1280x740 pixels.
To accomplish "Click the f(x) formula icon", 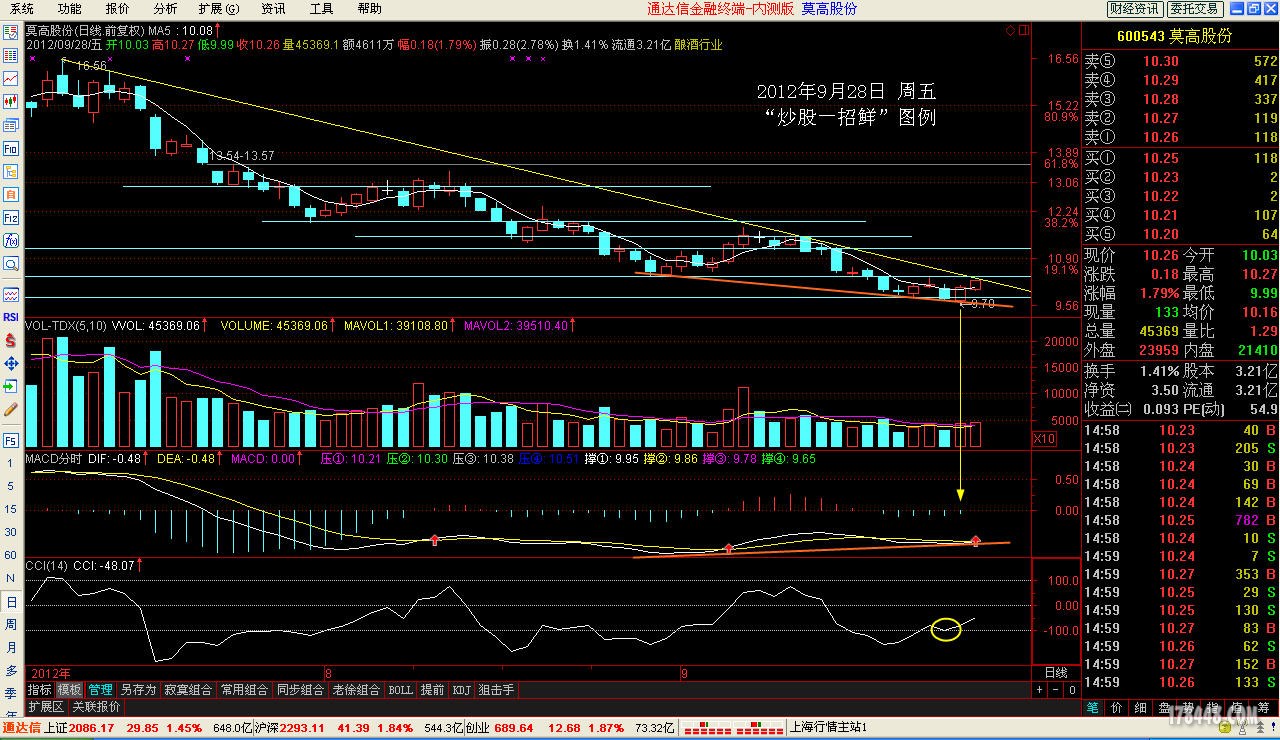I will click(x=11, y=240).
